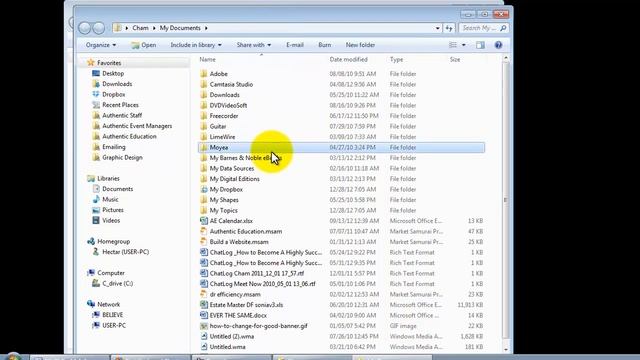640x360 pixels.
Task: Open Authentic Event Managers favorite folder
Action: [x=137, y=126]
